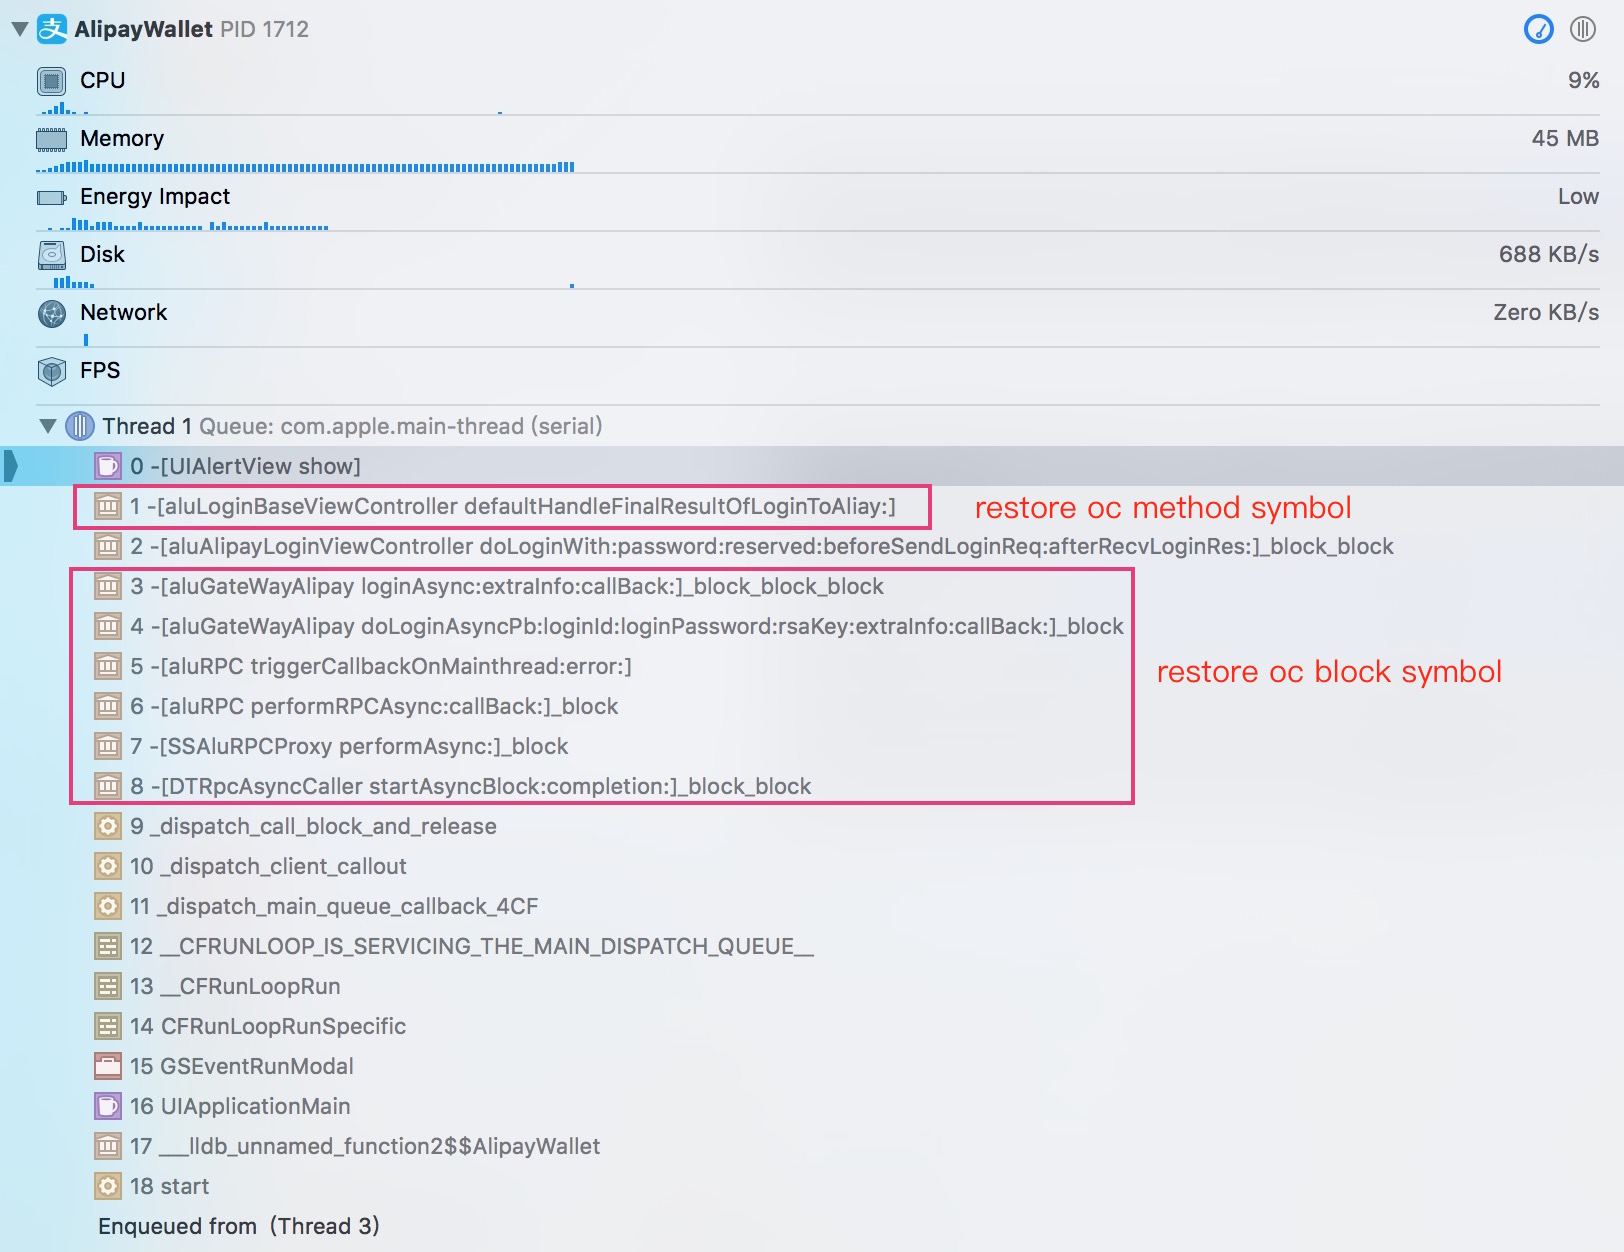Click icon of frame 15 GSEventRunModal

pyautogui.click(x=108, y=1066)
